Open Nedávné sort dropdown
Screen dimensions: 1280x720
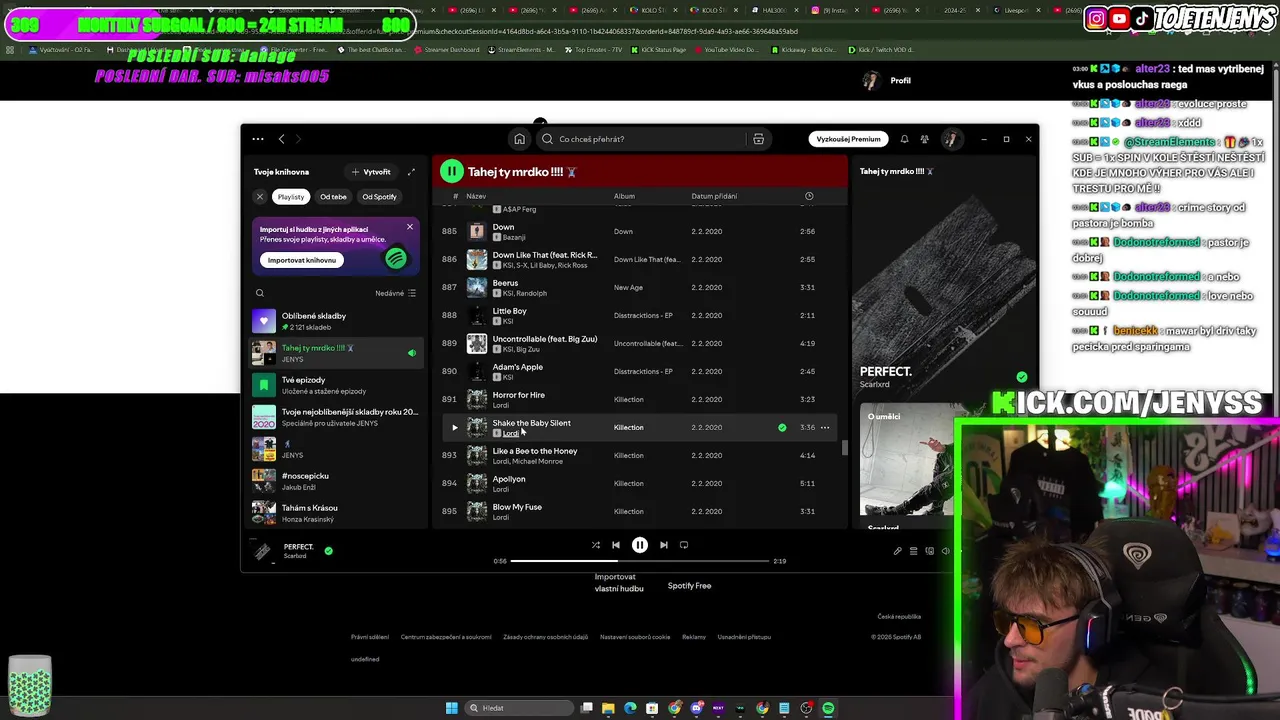pyautogui.click(x=395, y=293)
